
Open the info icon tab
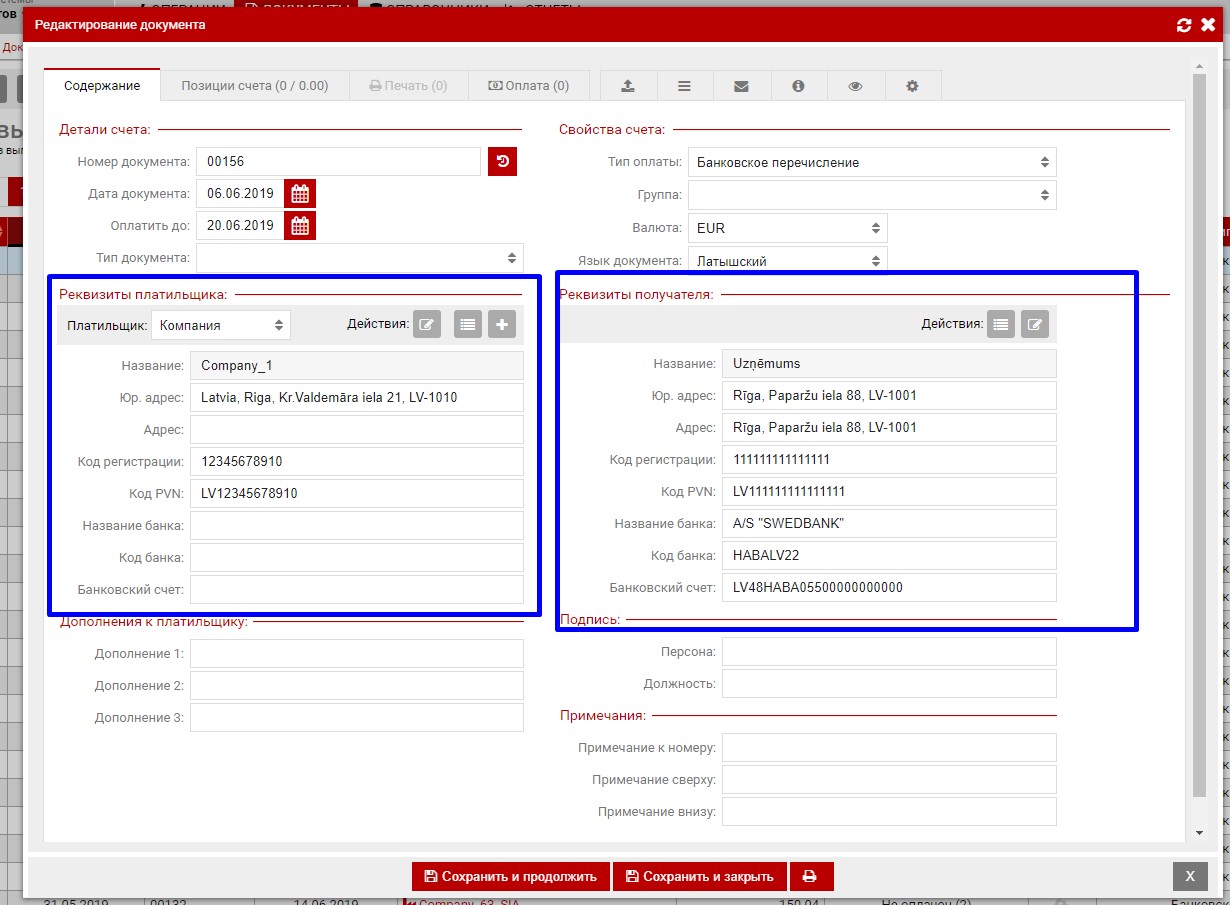tap(798, 86)
